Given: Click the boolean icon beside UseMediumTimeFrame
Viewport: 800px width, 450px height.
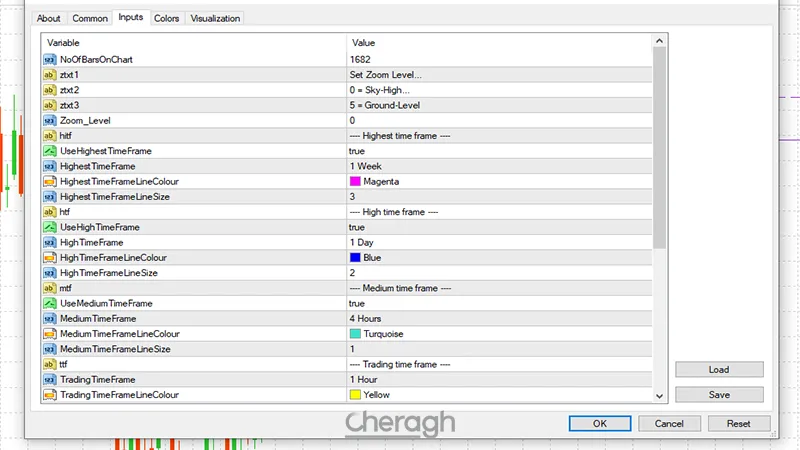Looking at the screenshot, I should pyautogui.click(x=50, y=303).
